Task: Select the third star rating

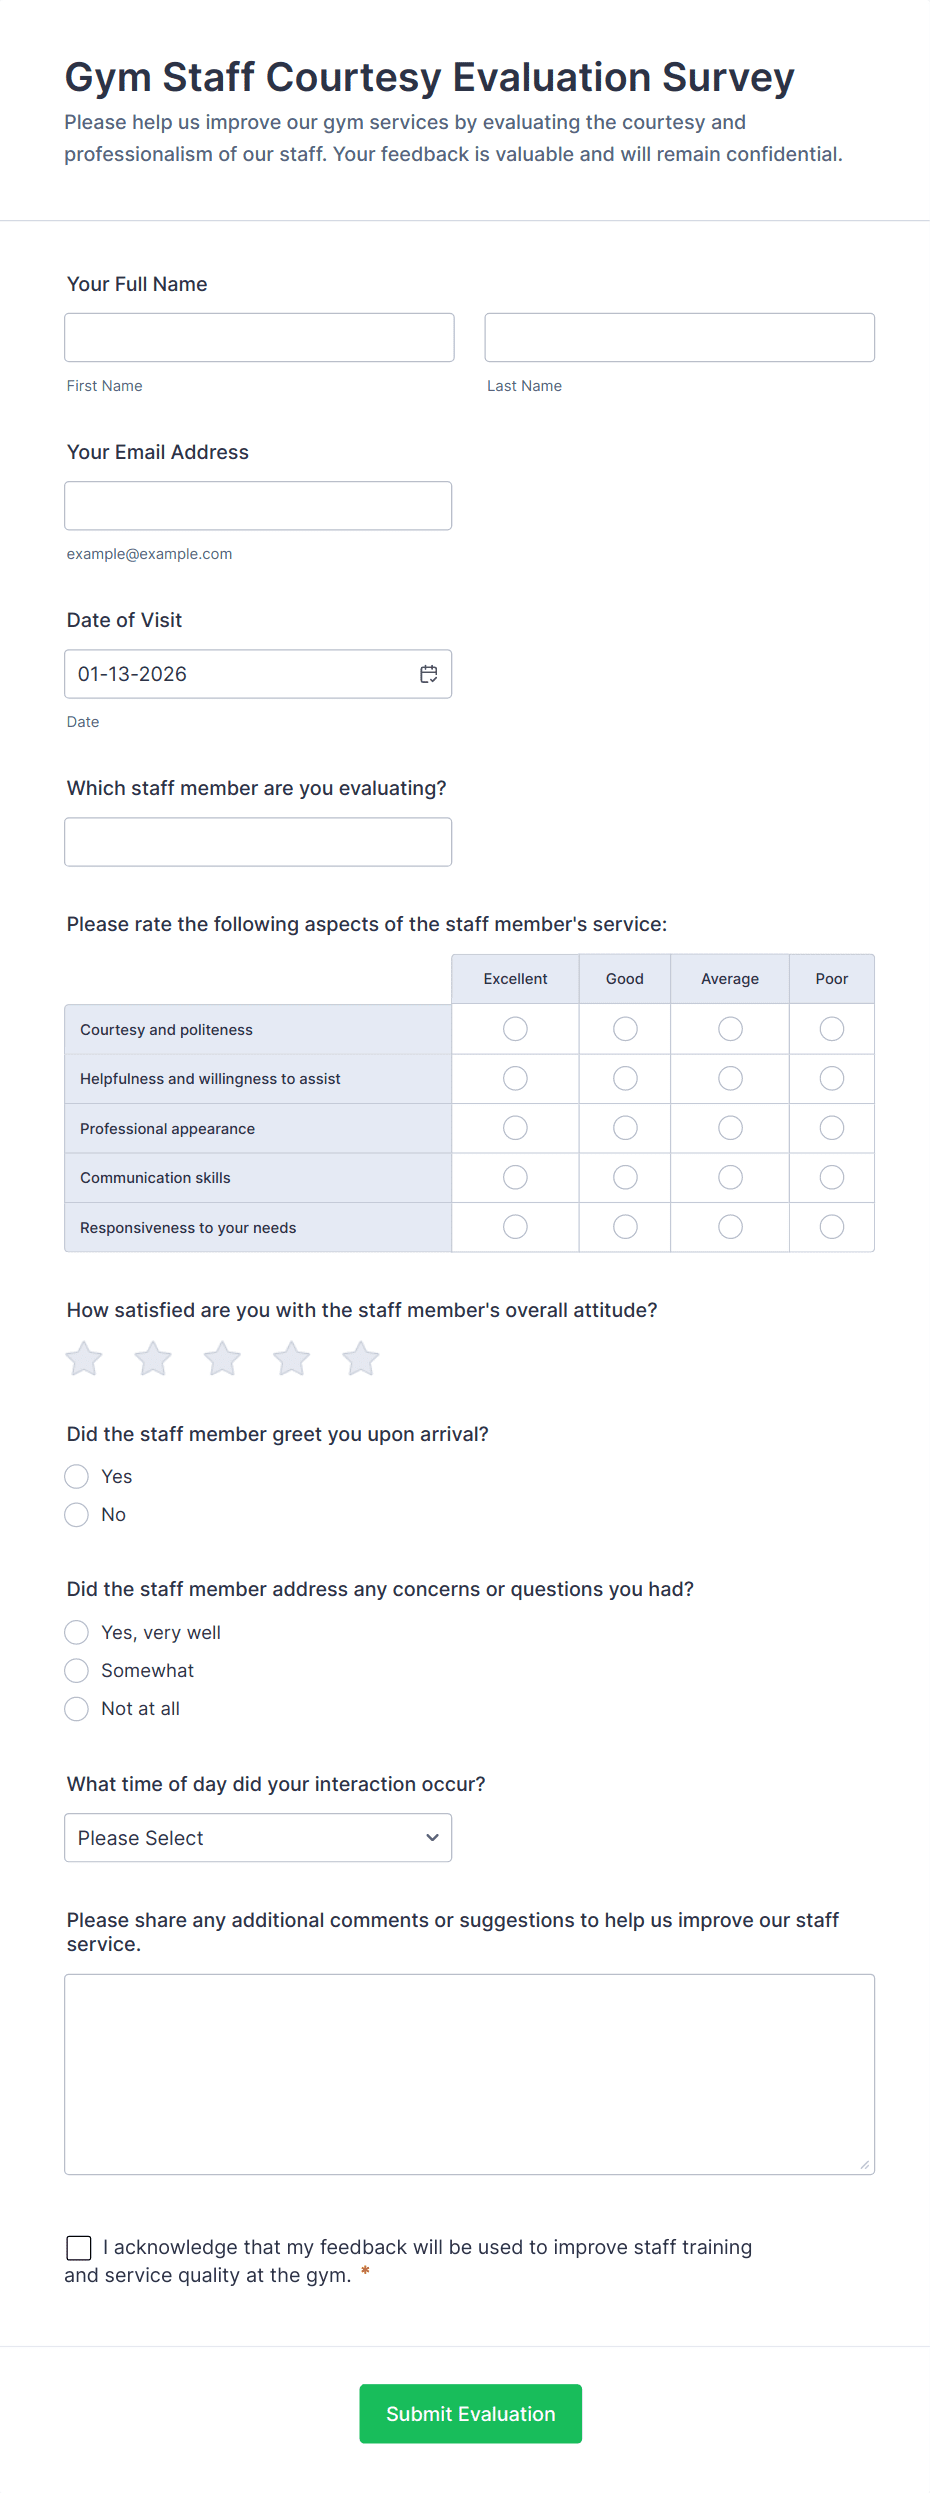Action: click(222, 1358)
